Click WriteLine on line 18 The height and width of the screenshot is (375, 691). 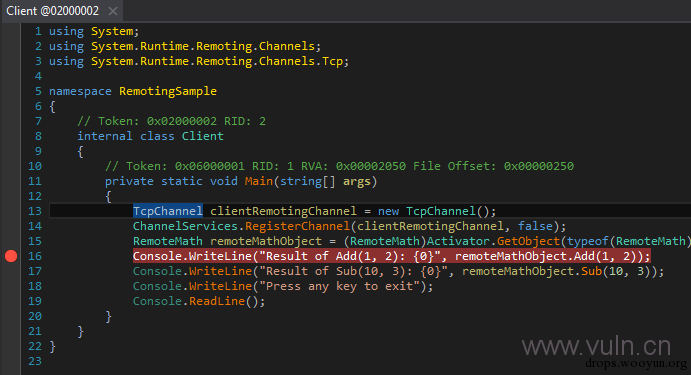click(220, 286)
